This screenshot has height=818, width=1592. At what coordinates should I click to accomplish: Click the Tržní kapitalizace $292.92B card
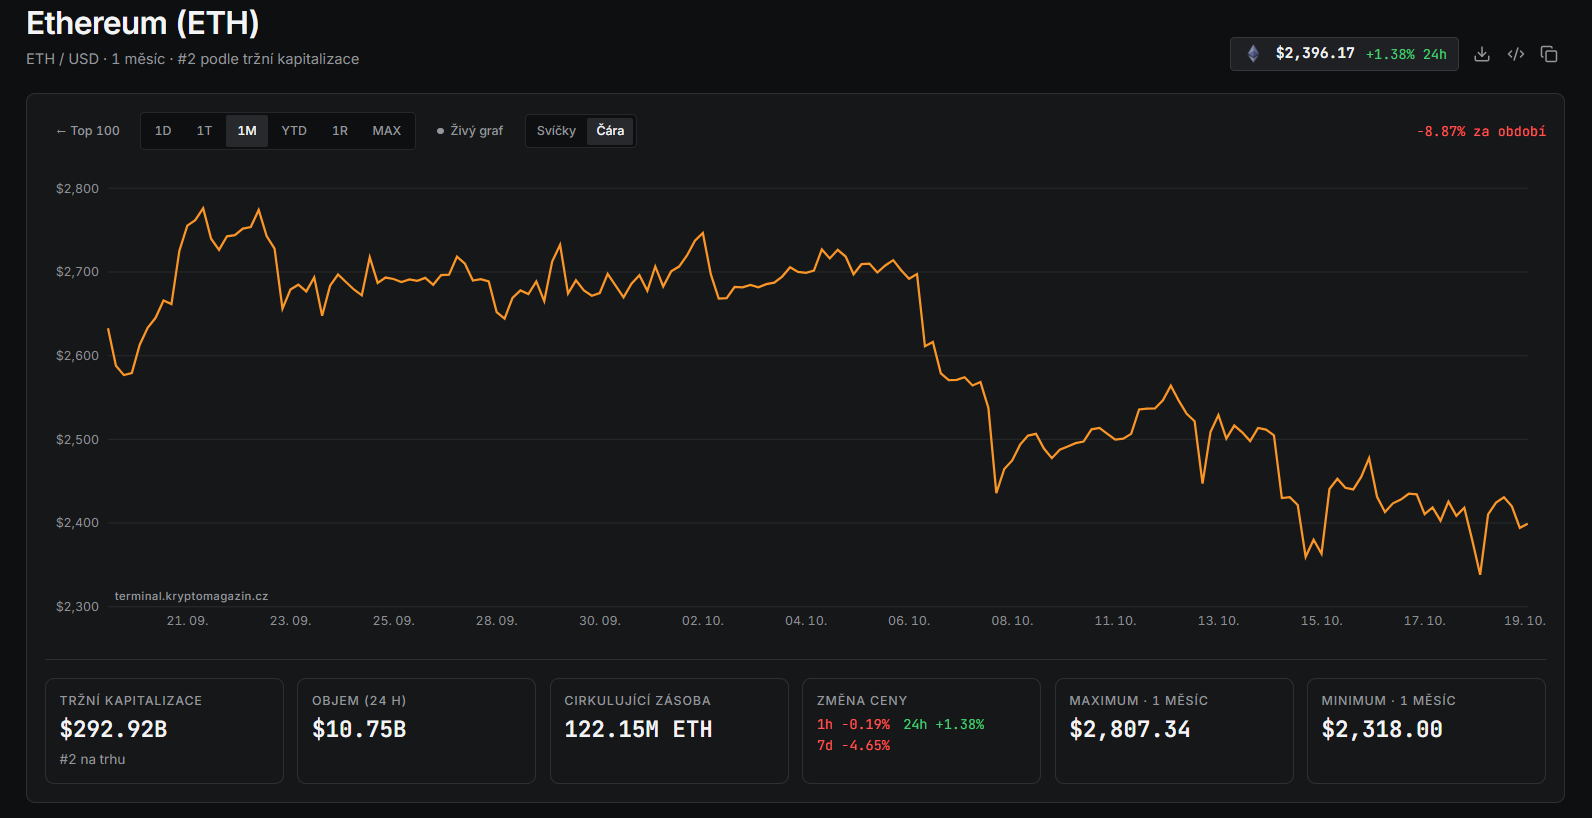click(164, 731)
